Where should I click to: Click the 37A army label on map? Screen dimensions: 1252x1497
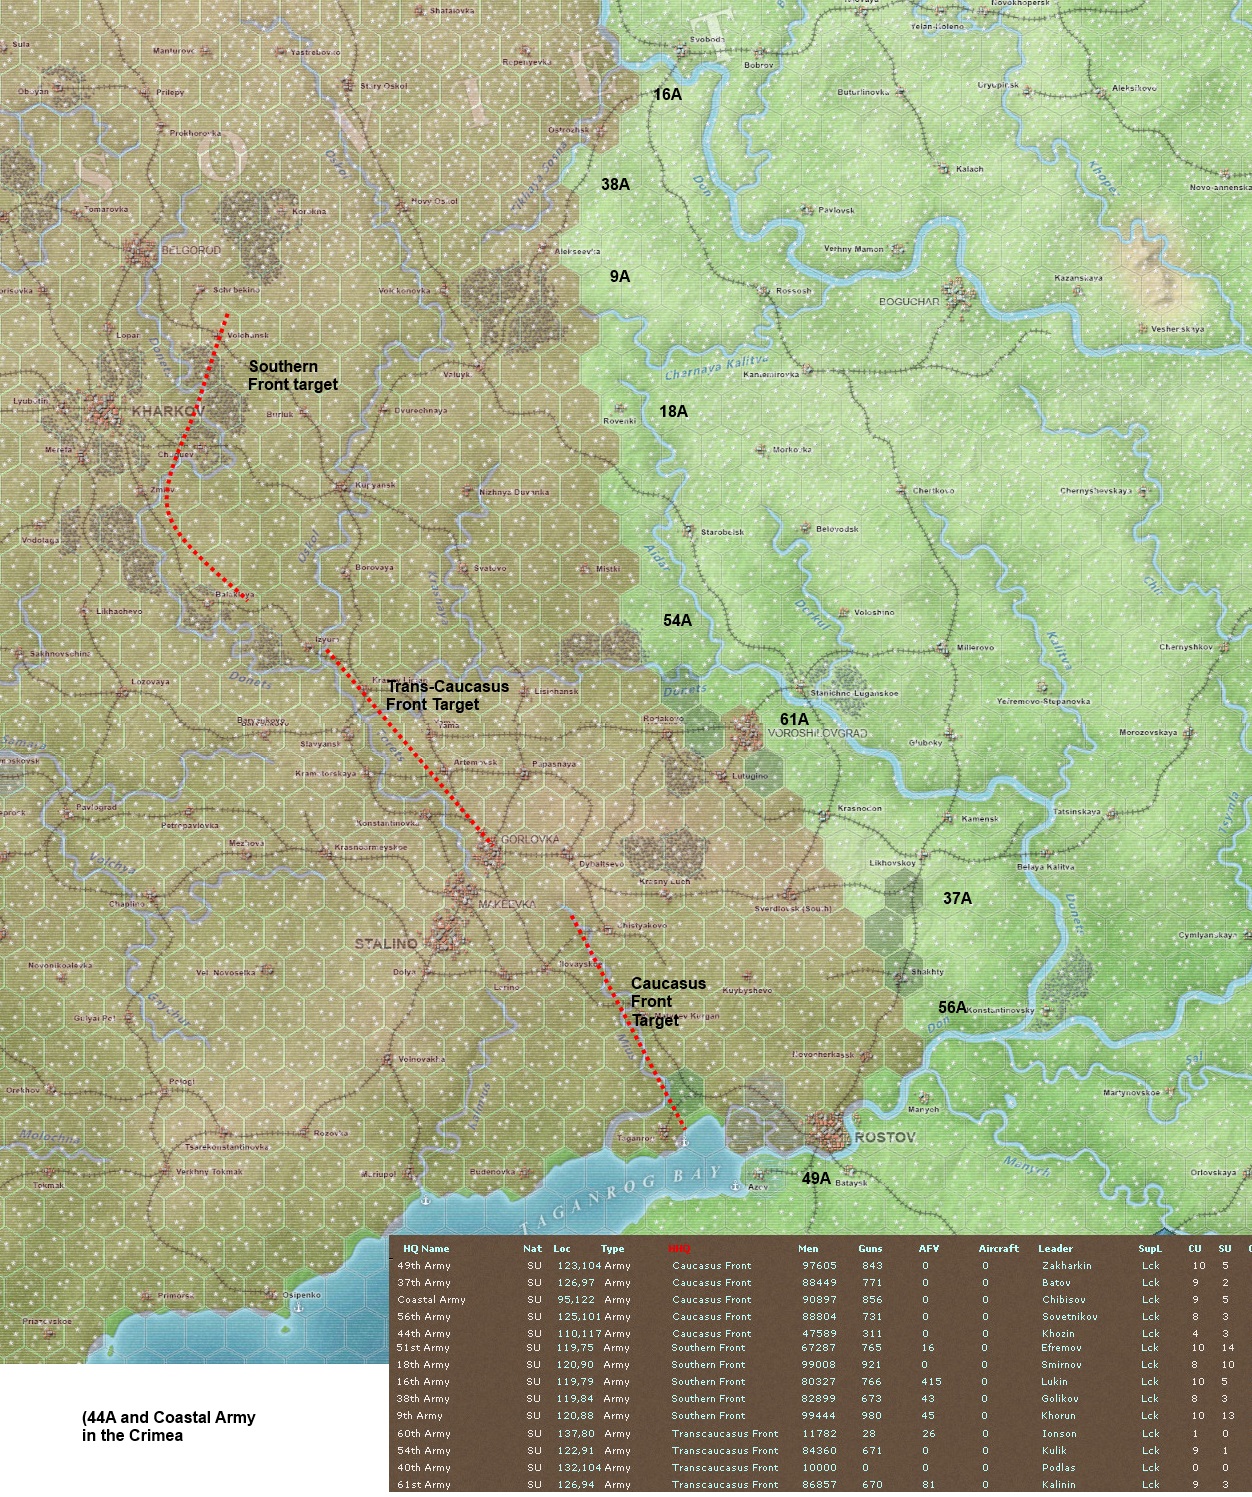(x=957, y=898)
